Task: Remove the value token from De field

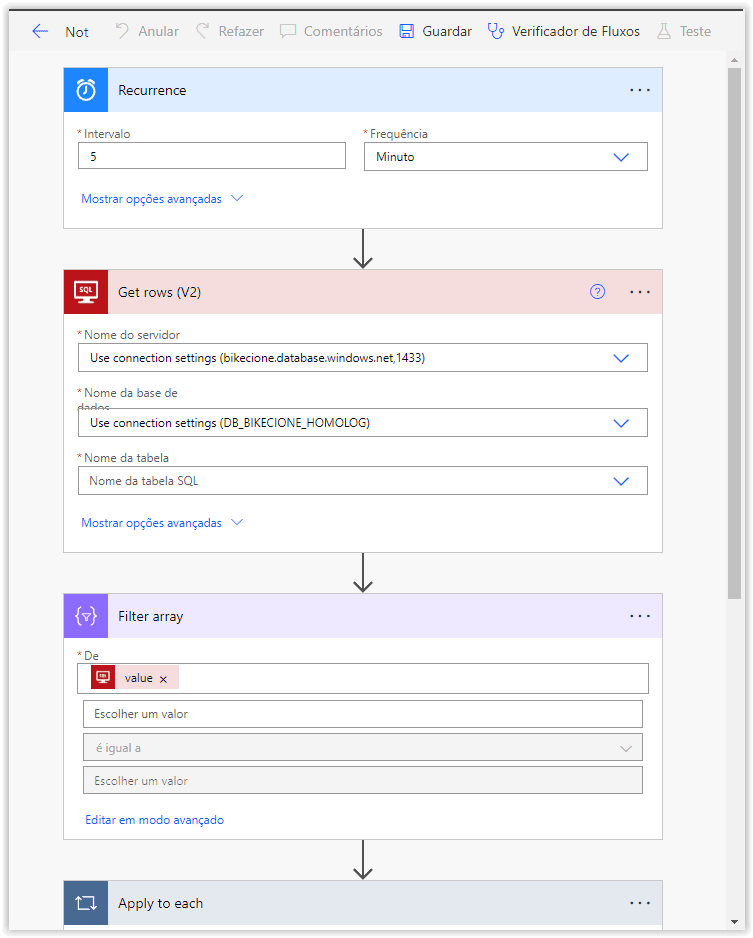Action: pyautogui.click(x=163, y=679)
